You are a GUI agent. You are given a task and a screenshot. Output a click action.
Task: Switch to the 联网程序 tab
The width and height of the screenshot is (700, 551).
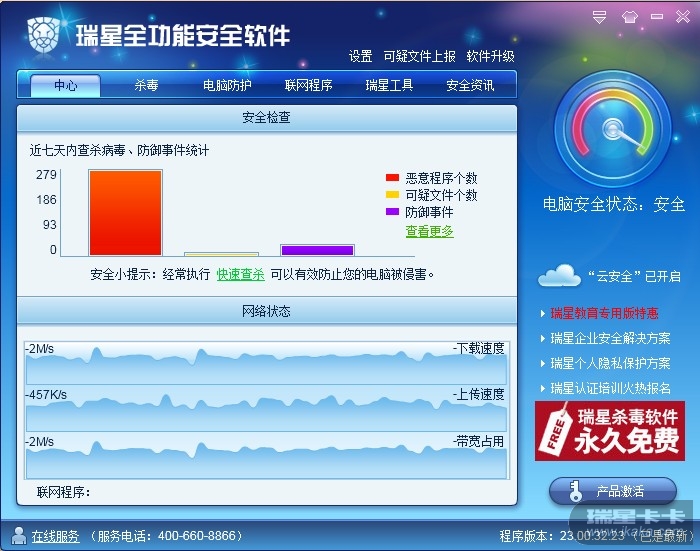(308, 85)
